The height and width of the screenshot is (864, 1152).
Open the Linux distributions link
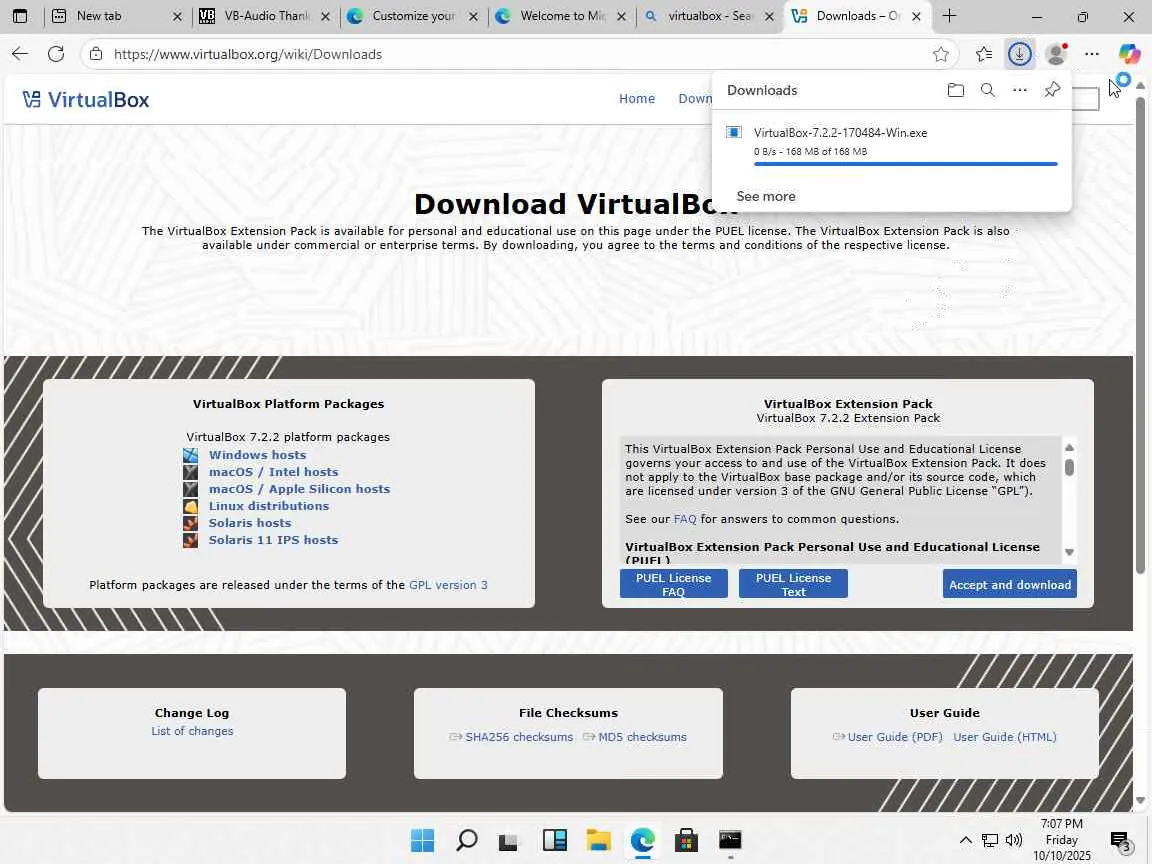tap(269, 505)
